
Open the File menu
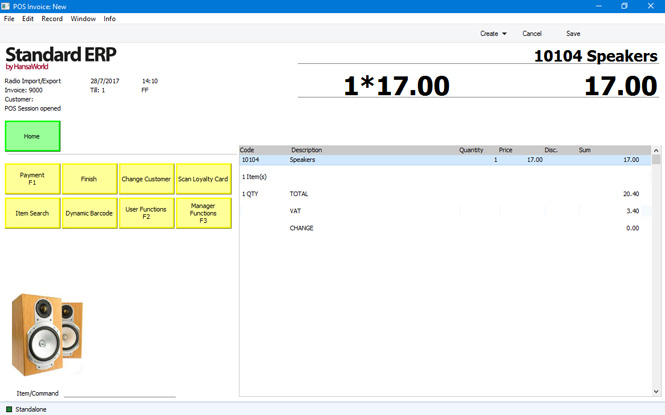[x=9, y=19]
